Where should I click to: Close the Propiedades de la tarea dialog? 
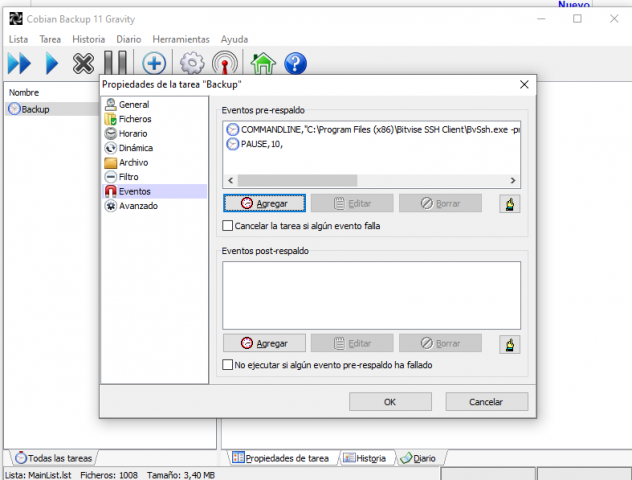tap(524, 85)
